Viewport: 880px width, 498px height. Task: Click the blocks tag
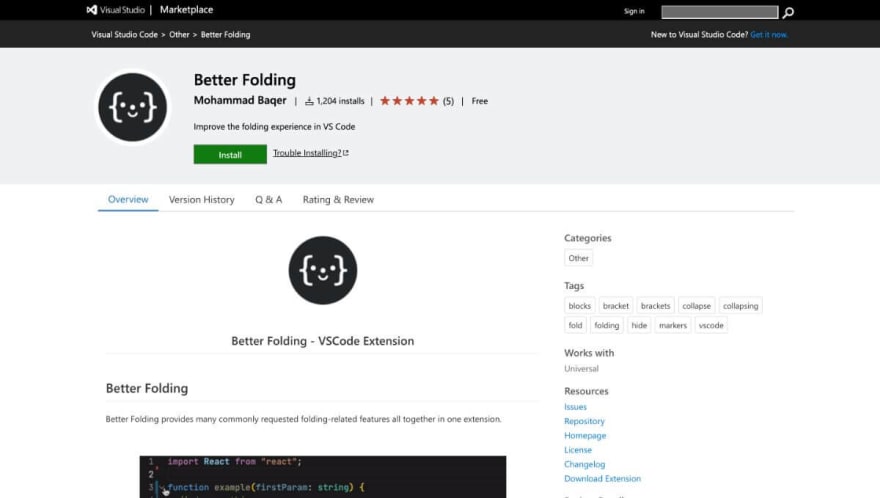[x=579, y=306]
